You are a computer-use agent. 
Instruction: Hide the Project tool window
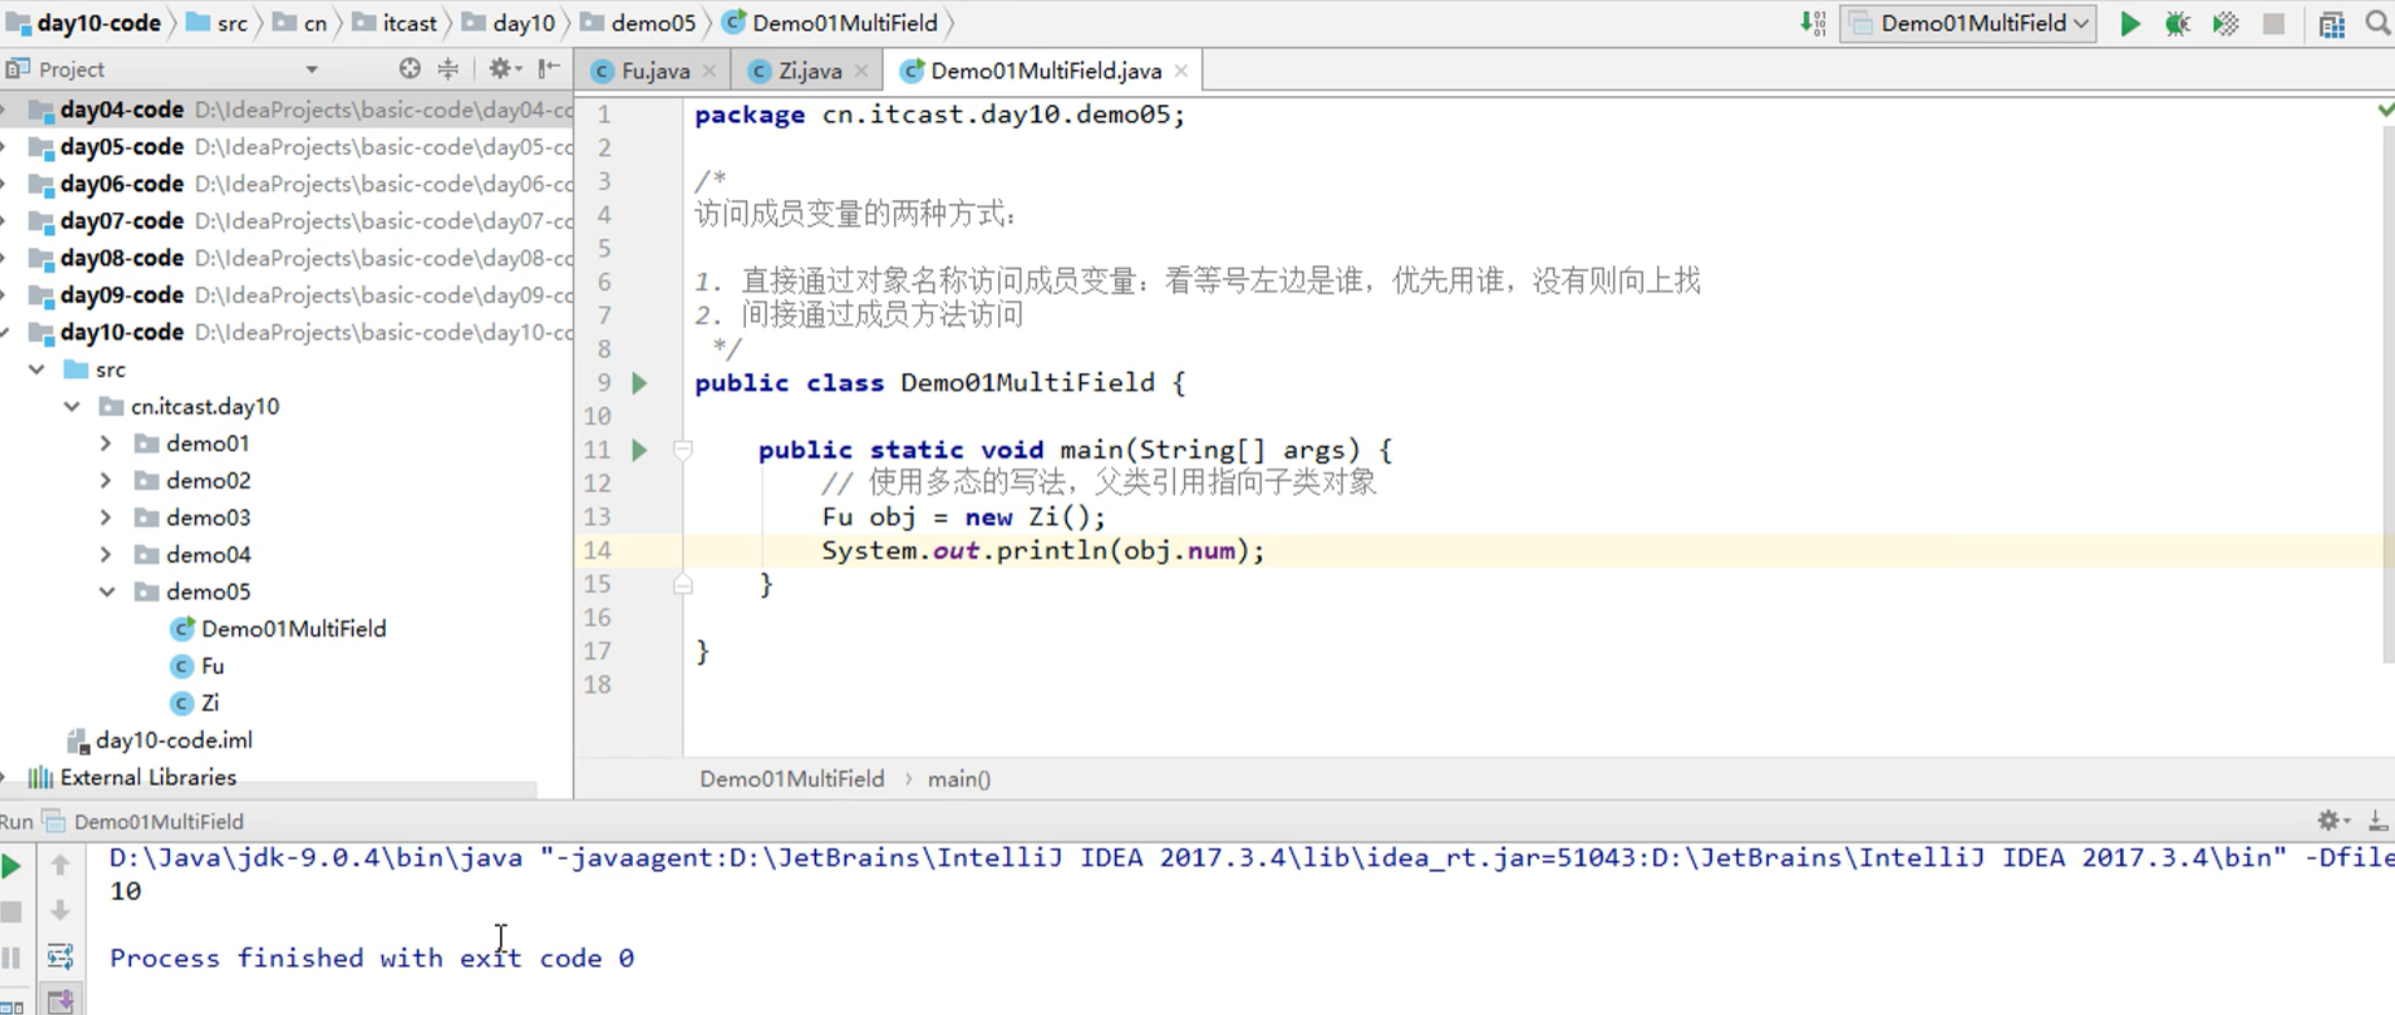pos(548,68)
